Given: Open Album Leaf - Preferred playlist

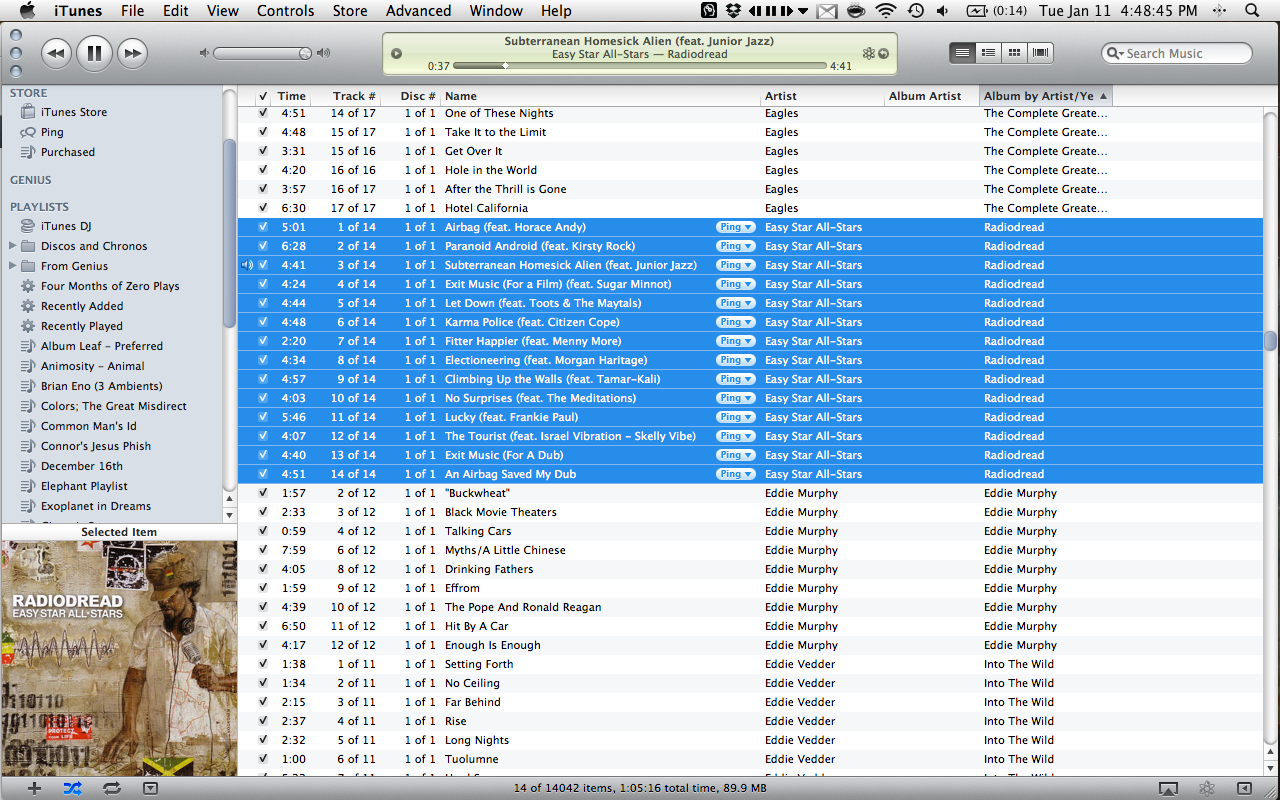Looking at the screenshot, I should [x=101, y=346].
